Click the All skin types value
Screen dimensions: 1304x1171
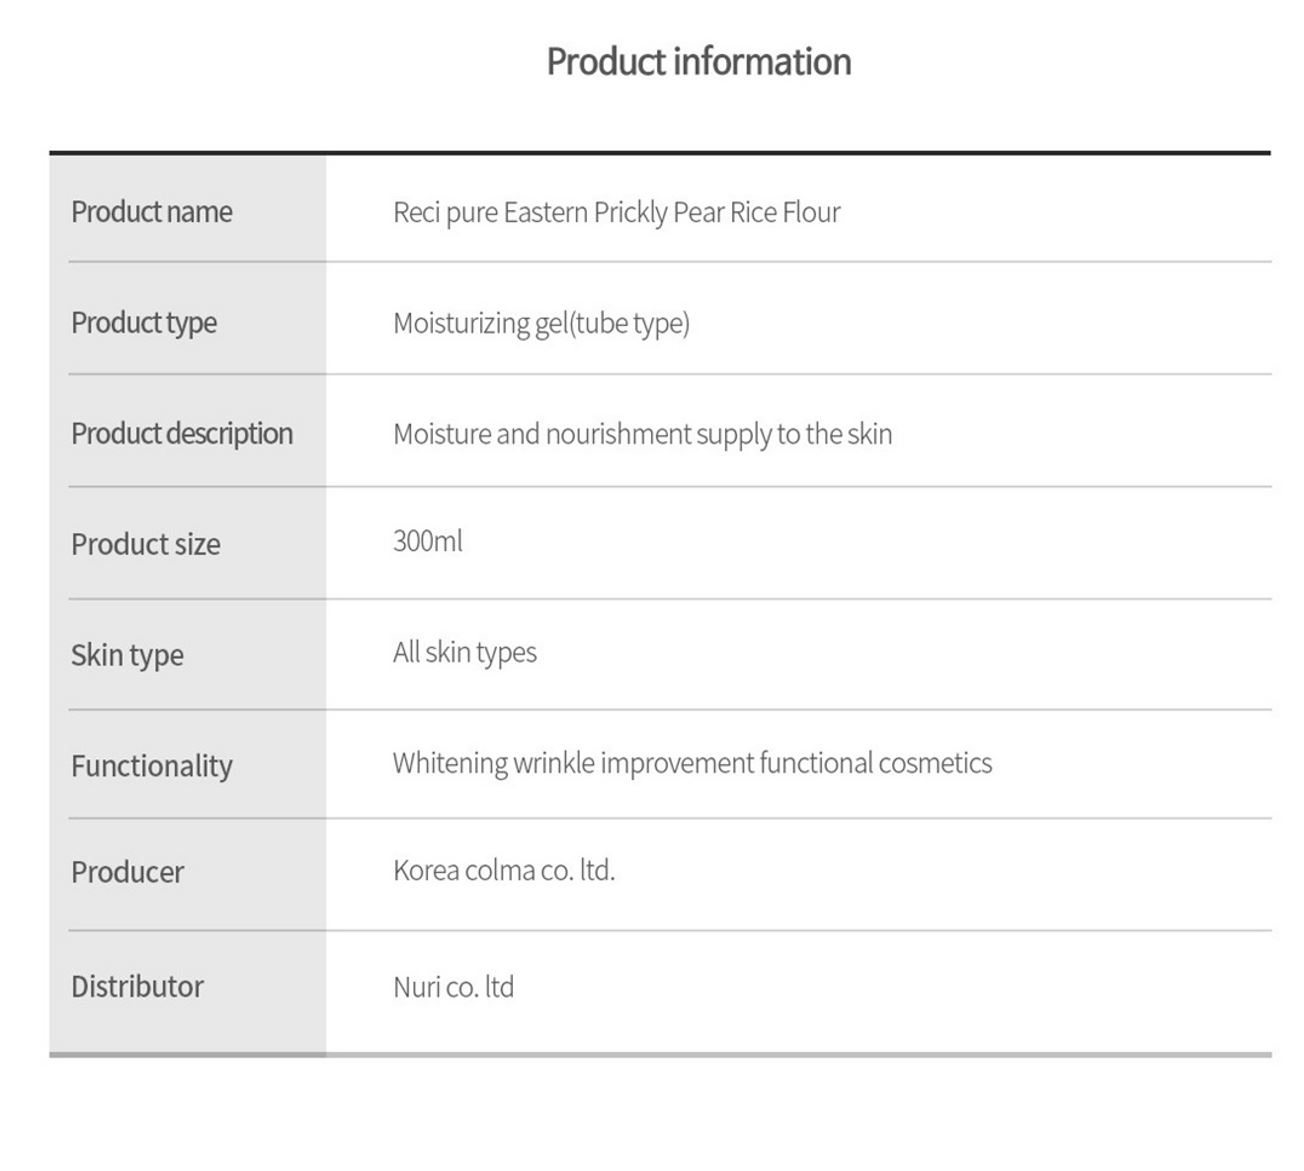(x=464, y=652)
